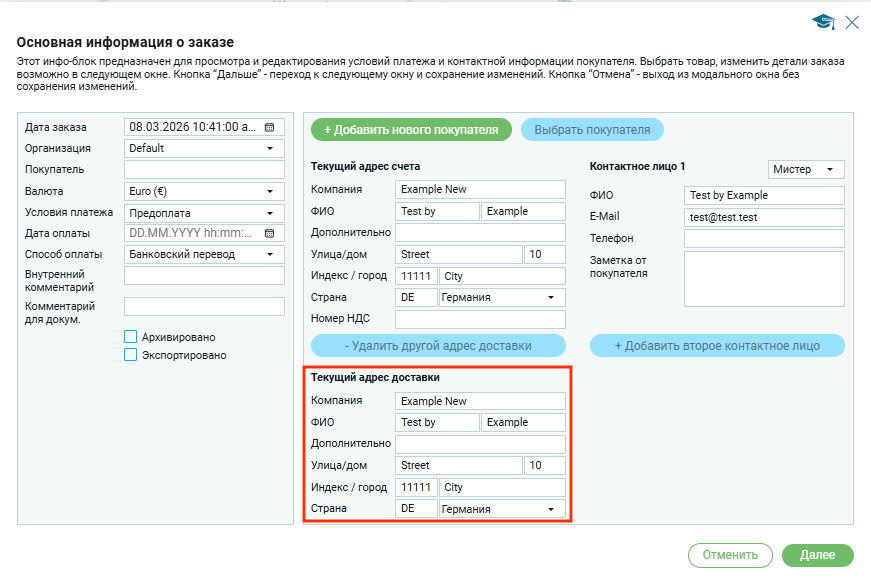Enable the Экспортировано checkbox

click(x=130, y=355)
